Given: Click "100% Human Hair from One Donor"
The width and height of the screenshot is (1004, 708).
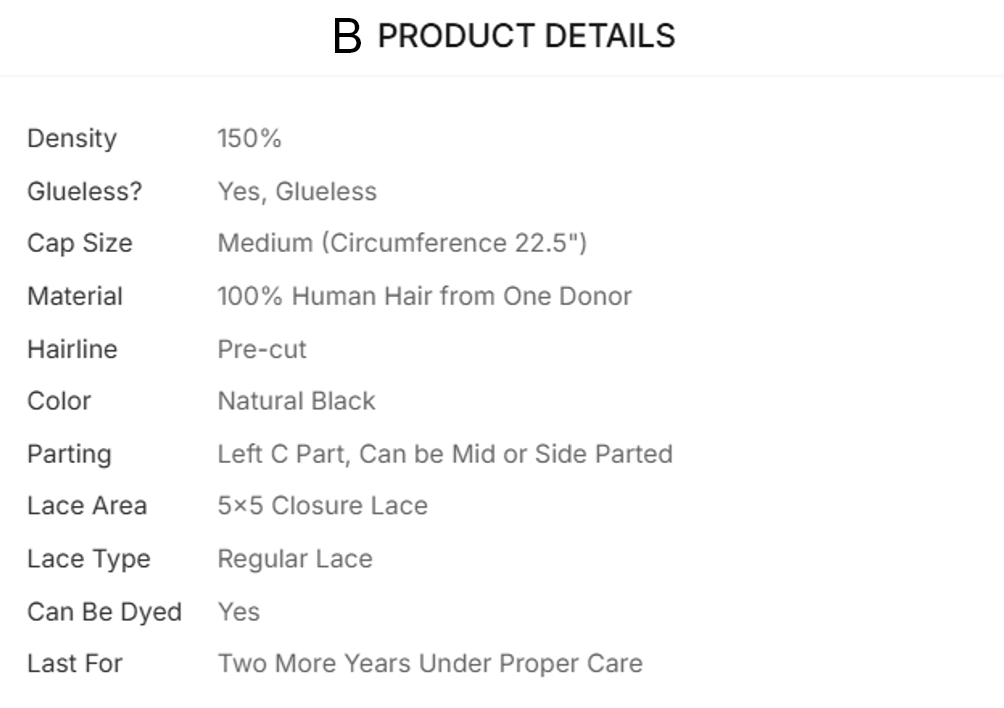Looking at the screenshot, I should tap(425, 297).
